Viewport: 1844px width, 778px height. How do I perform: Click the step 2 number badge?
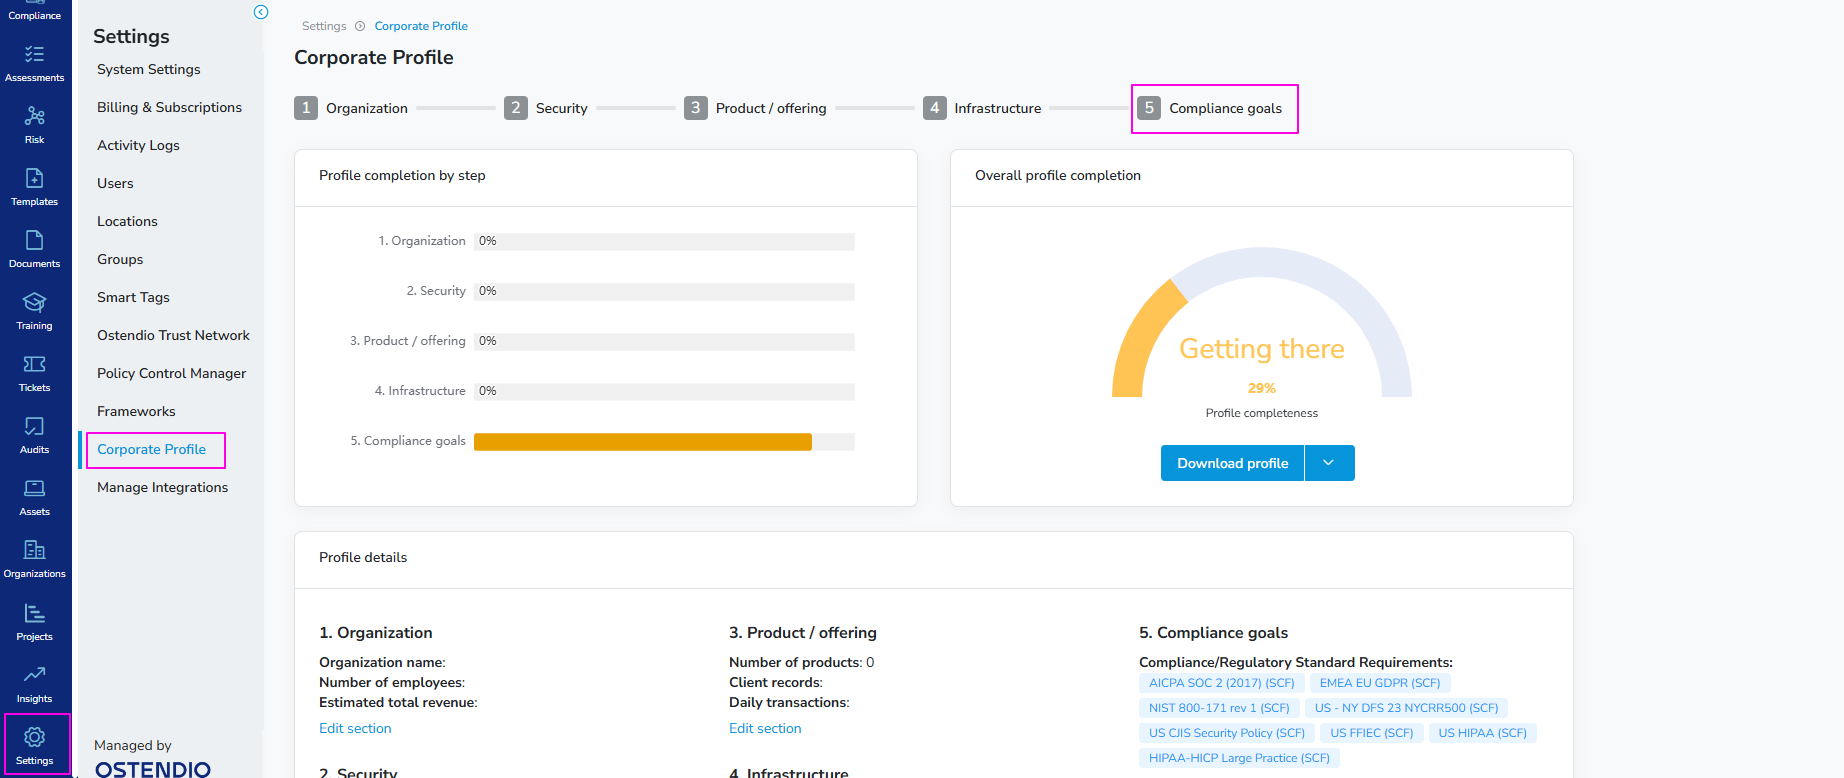[516, 108]
